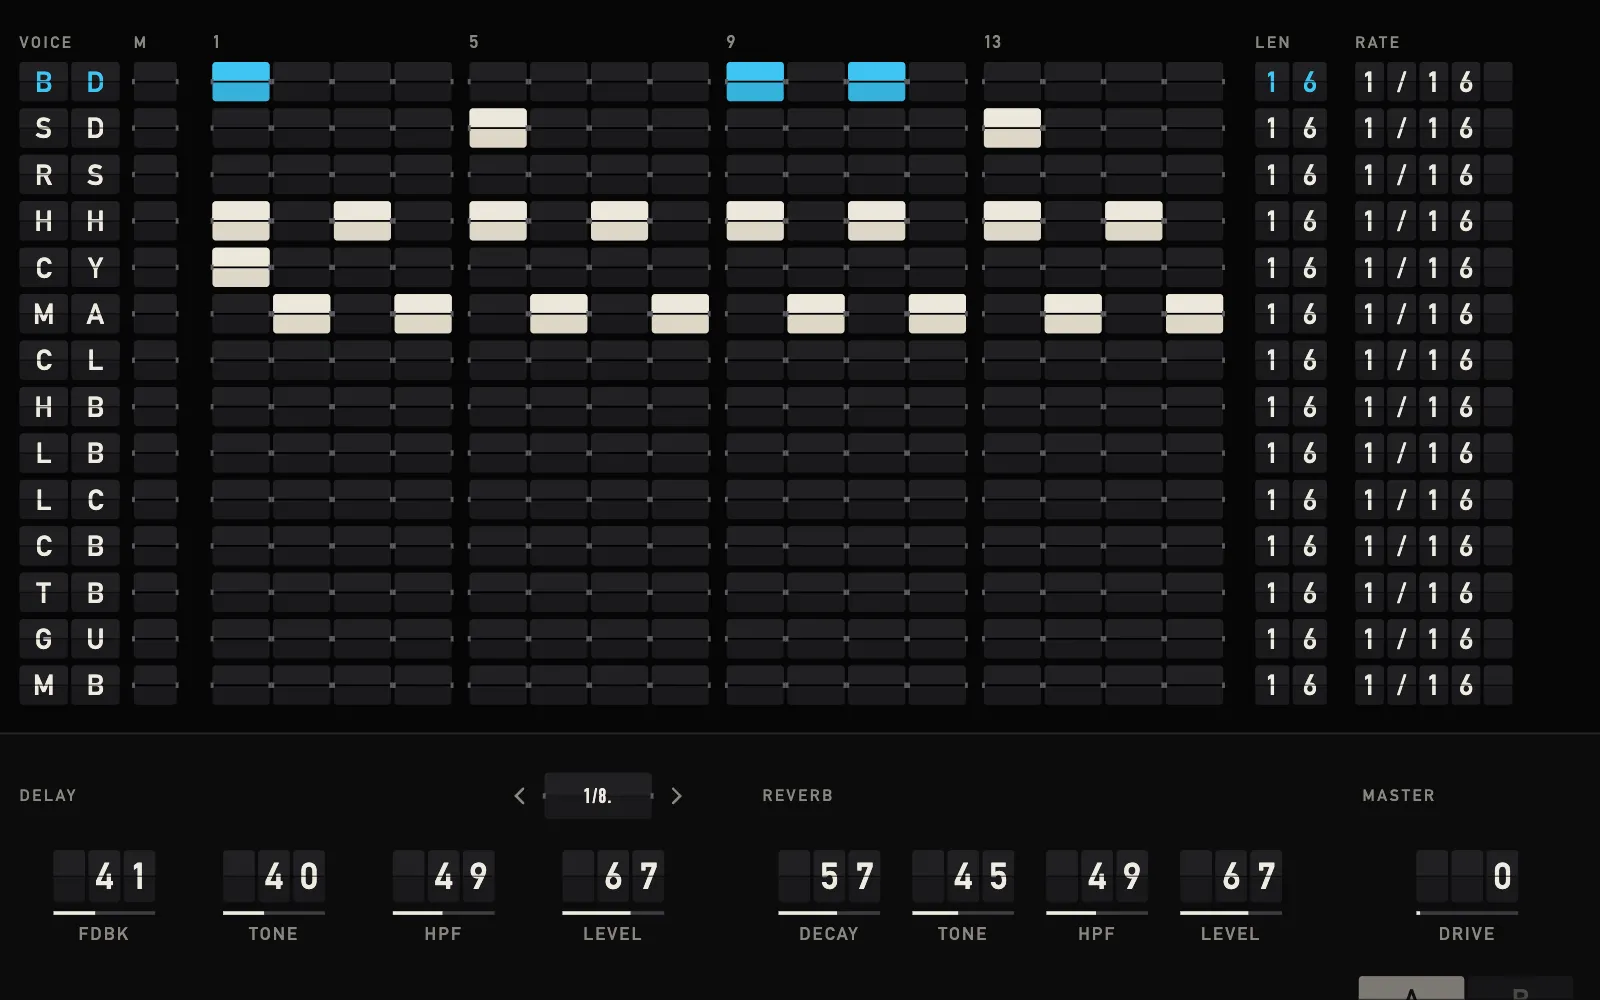This screenshot has height=1000, width=1600.
Task: Toggle mute cell for MB row
Action: tap(155, 685)
